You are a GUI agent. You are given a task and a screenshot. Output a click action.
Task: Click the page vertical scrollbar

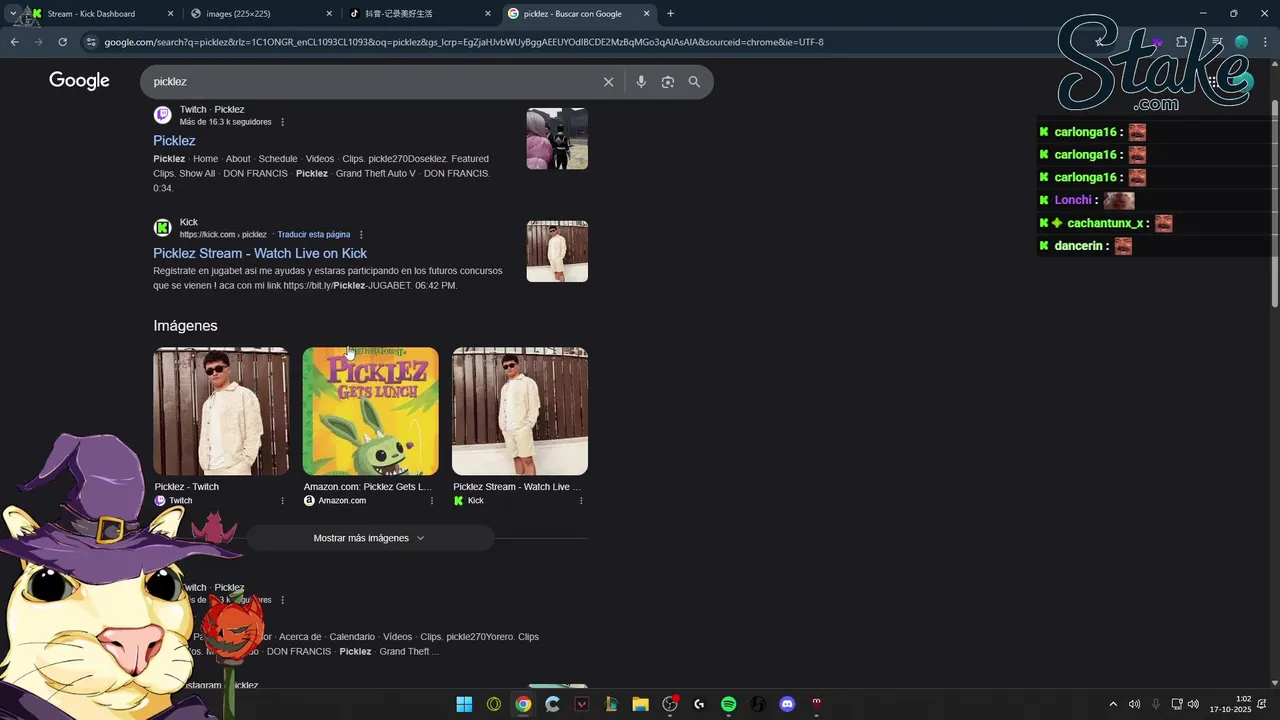pos(1274,206)
